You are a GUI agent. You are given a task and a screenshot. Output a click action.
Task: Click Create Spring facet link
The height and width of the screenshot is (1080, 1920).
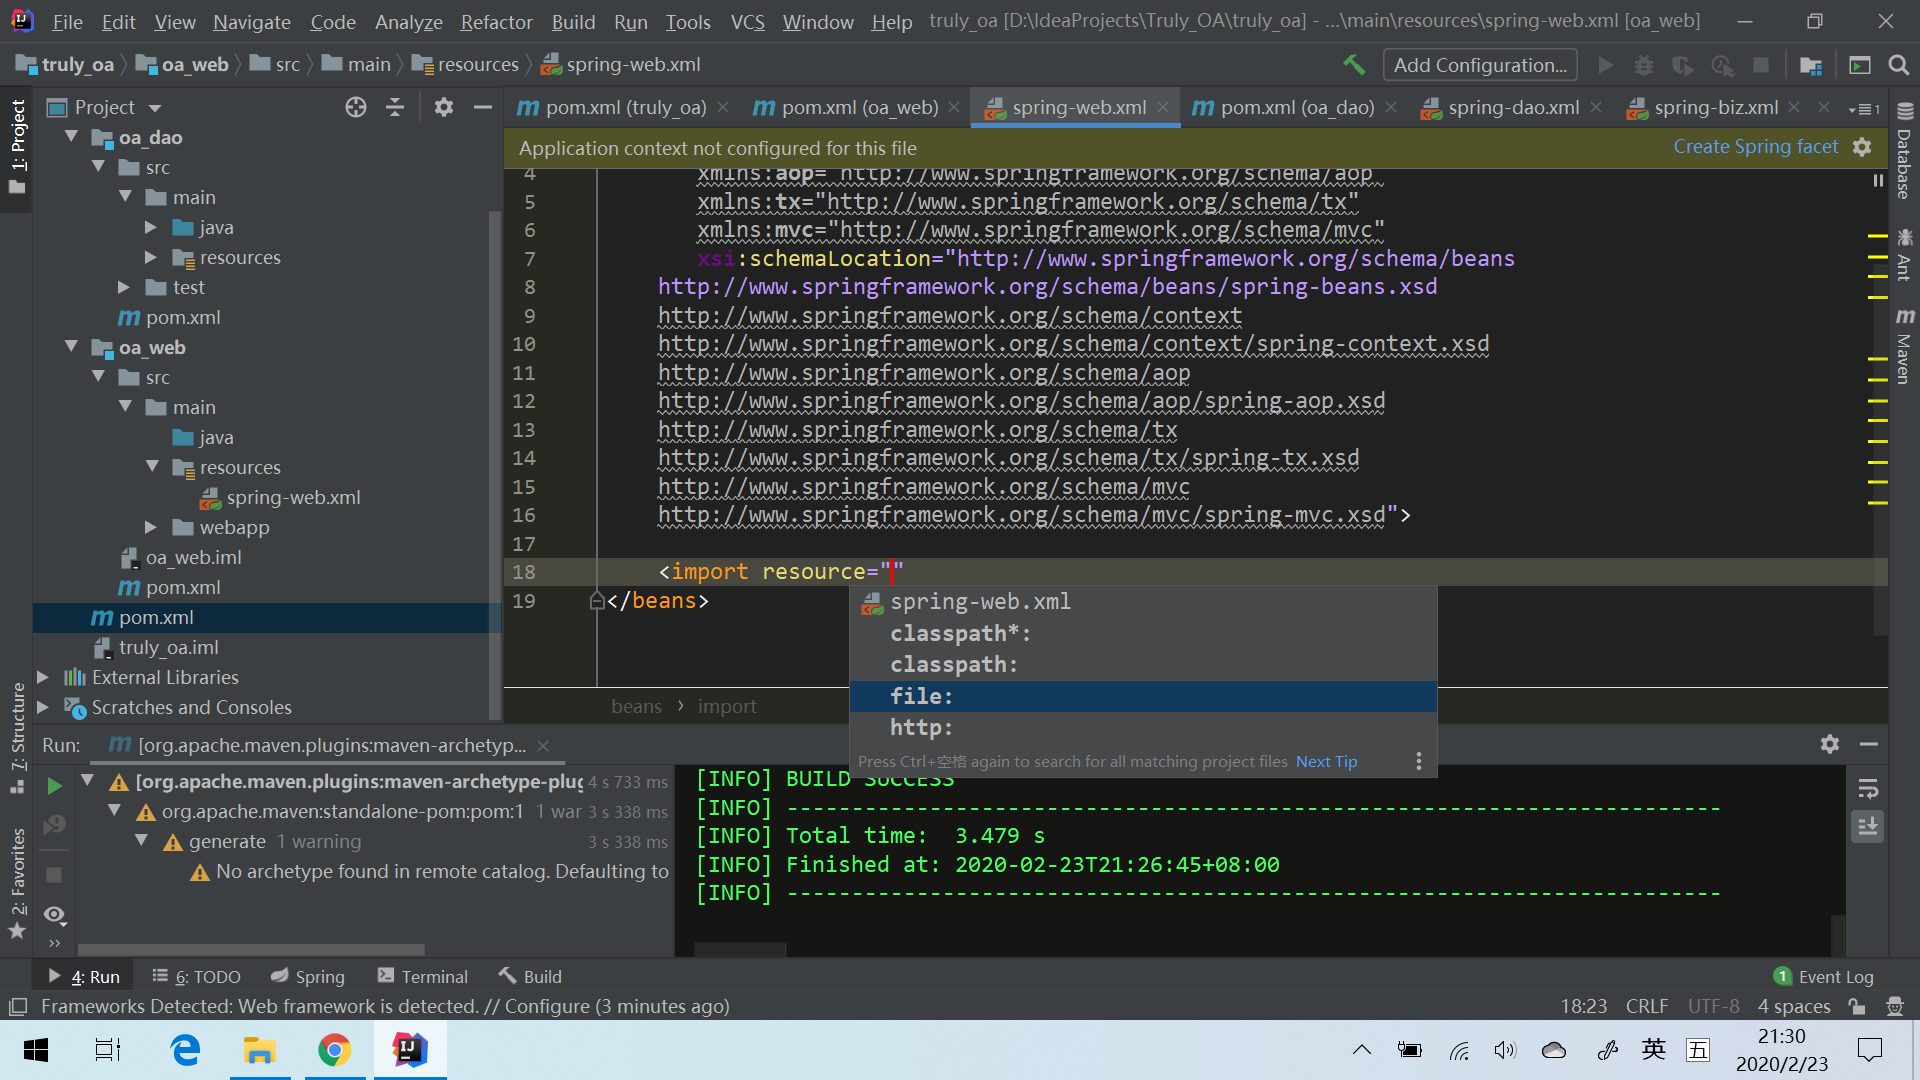(x=1755, y=147)
